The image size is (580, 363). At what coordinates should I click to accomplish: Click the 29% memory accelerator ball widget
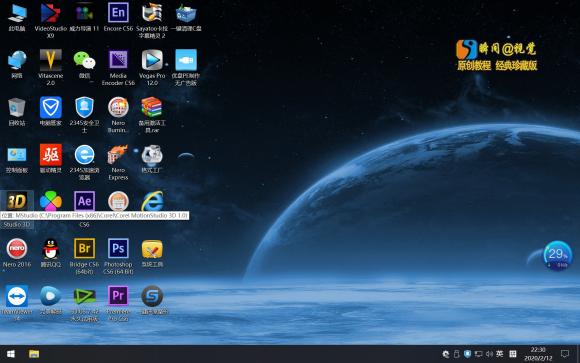[x=557, y=255]
